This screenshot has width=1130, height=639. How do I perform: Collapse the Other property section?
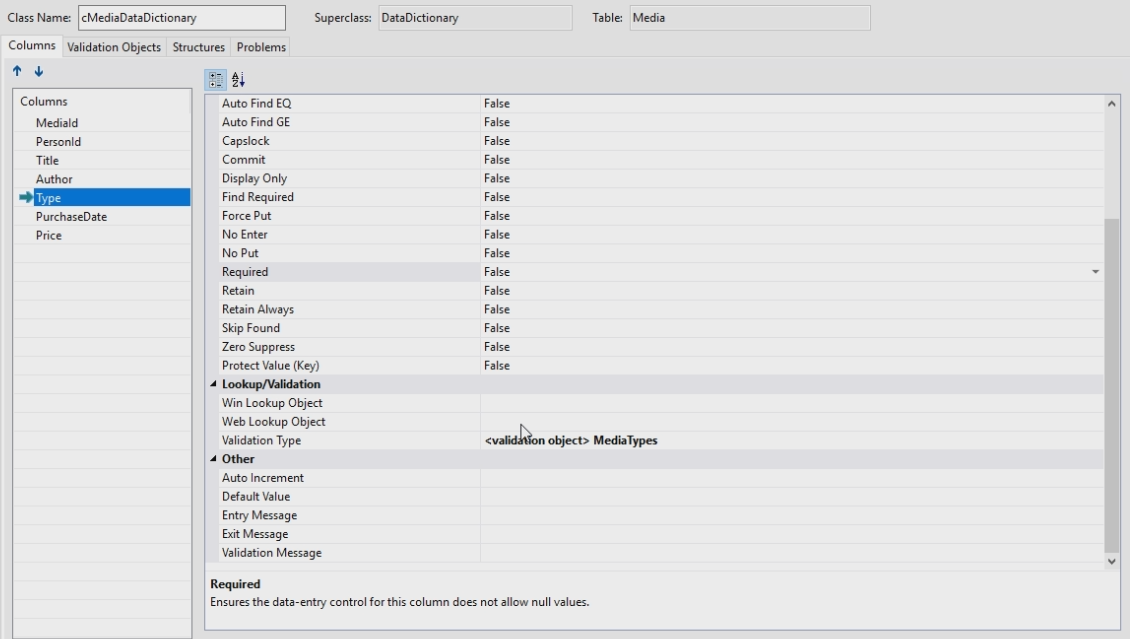point(212,460)
